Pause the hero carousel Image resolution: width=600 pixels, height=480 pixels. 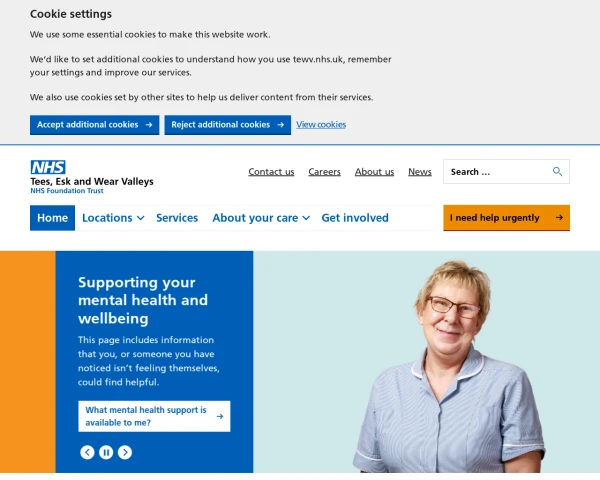pos(106,452)
